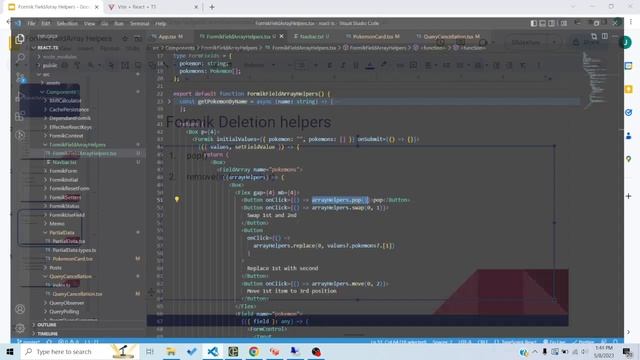
Task: Select the FormikSetters folder
Action: (x=65, y=197)
